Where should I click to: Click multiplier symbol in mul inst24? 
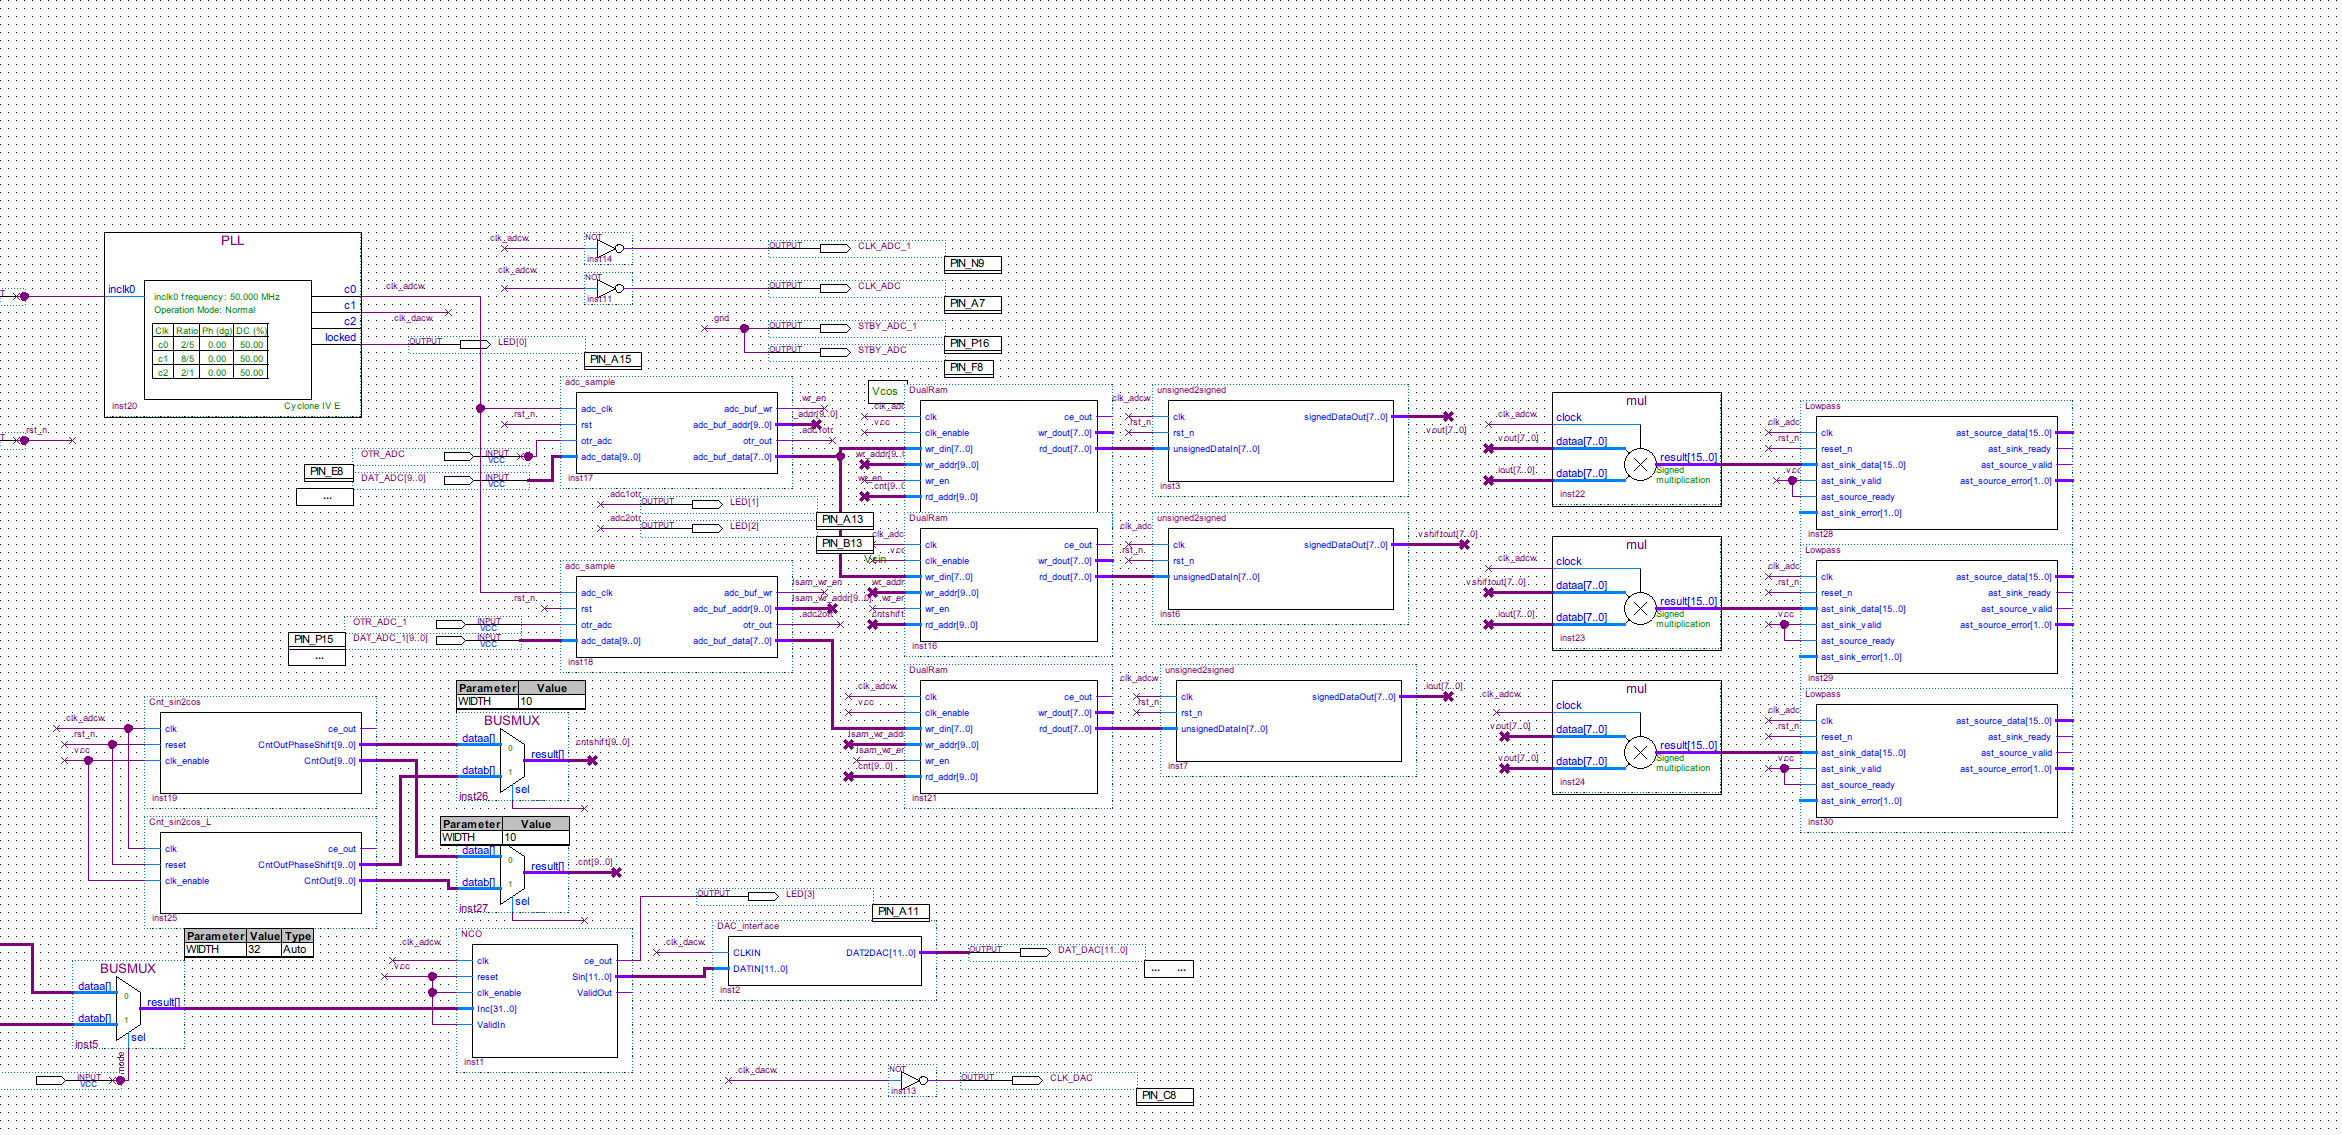point(1640,753)
